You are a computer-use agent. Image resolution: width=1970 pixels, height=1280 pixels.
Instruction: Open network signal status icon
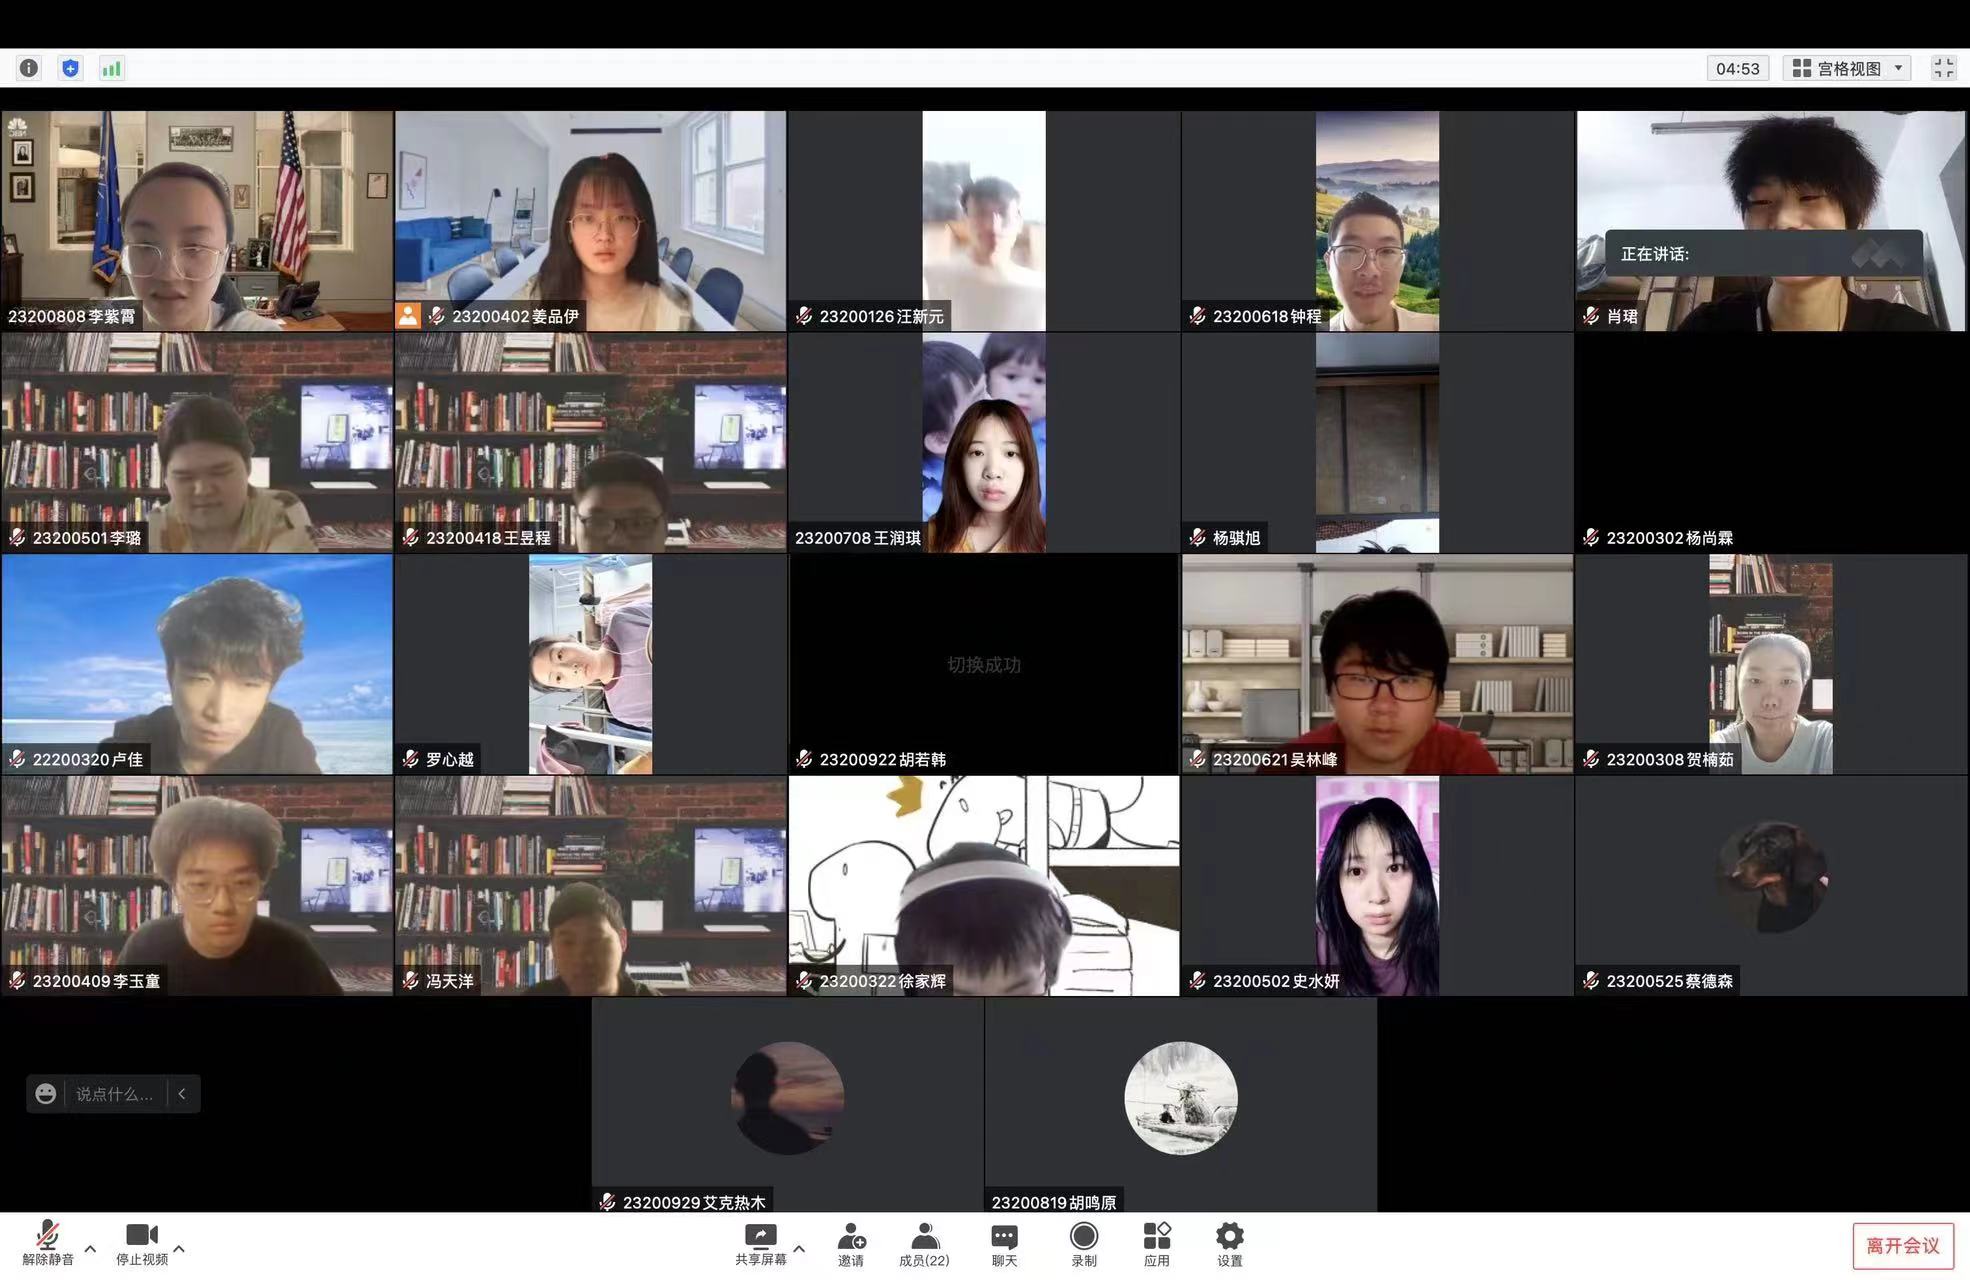pos(111,68)
